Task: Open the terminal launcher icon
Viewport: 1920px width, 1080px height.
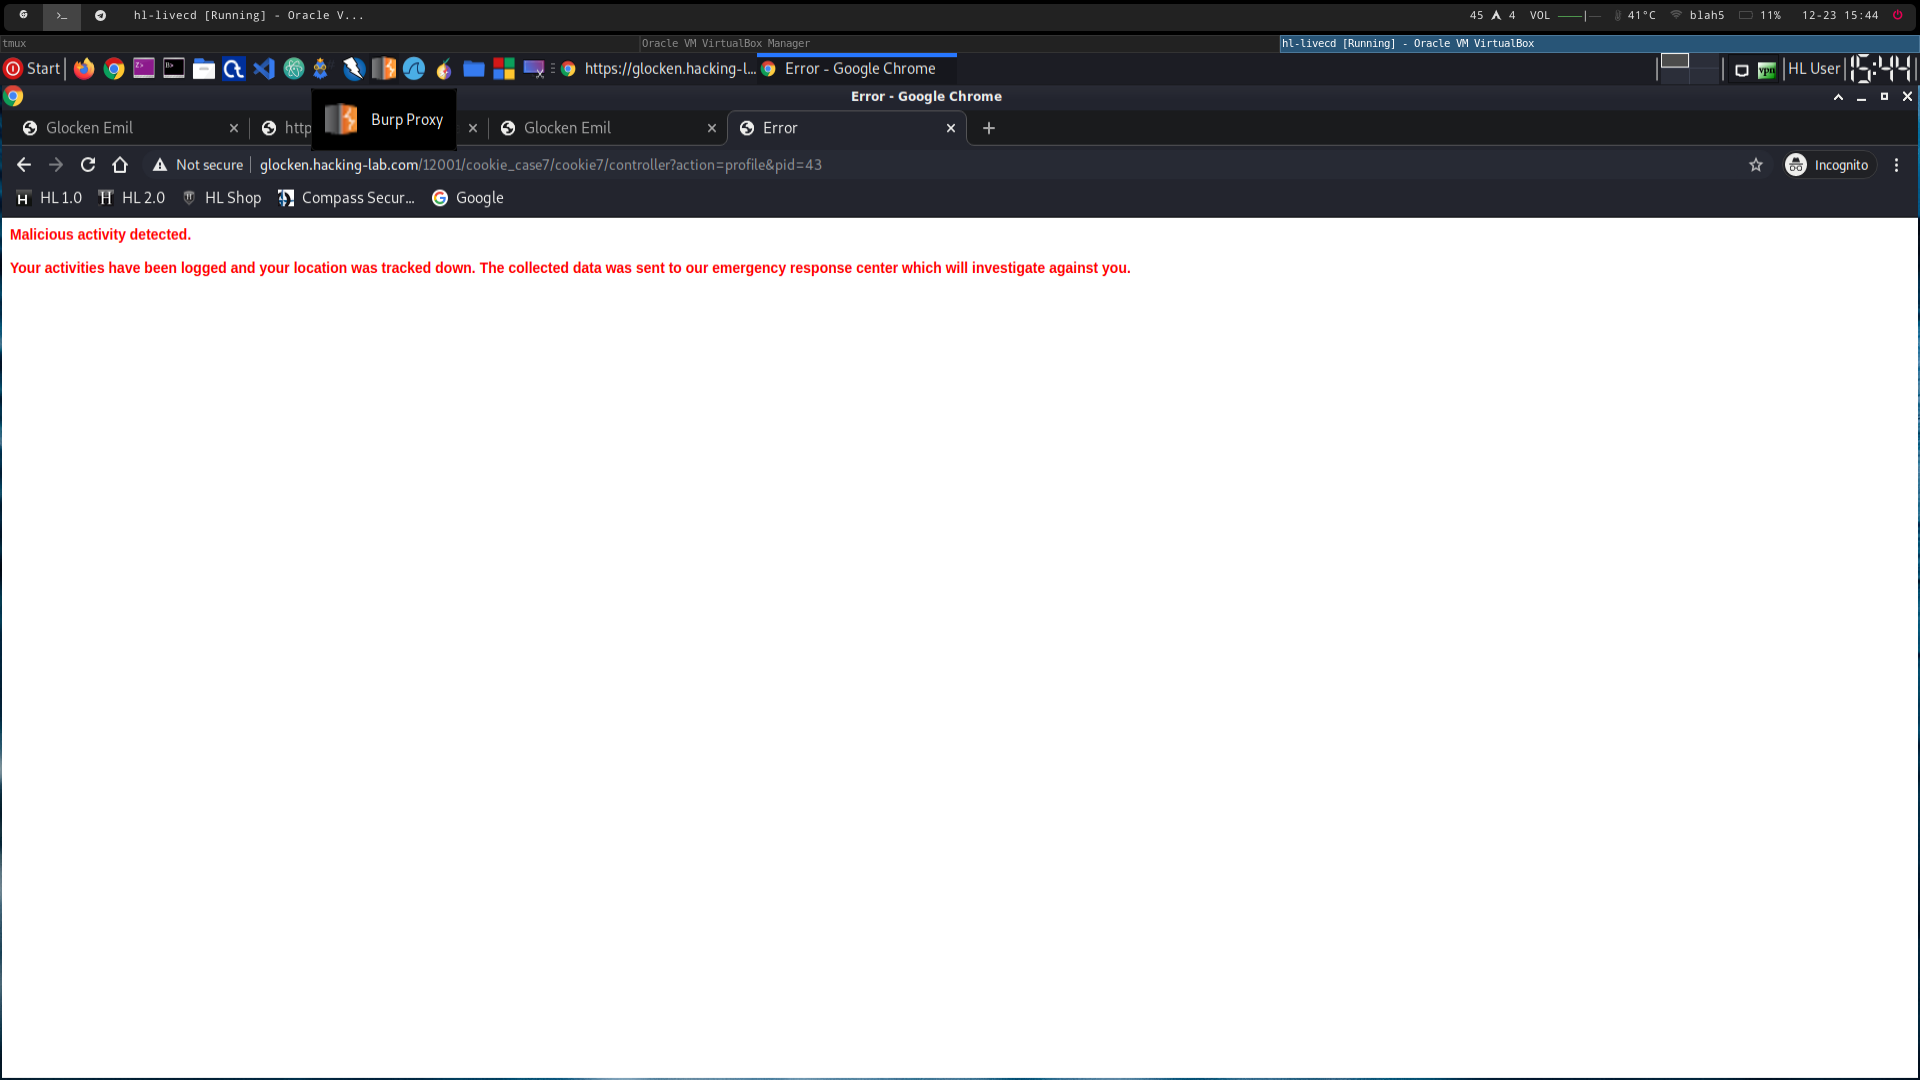Action: 173,69
